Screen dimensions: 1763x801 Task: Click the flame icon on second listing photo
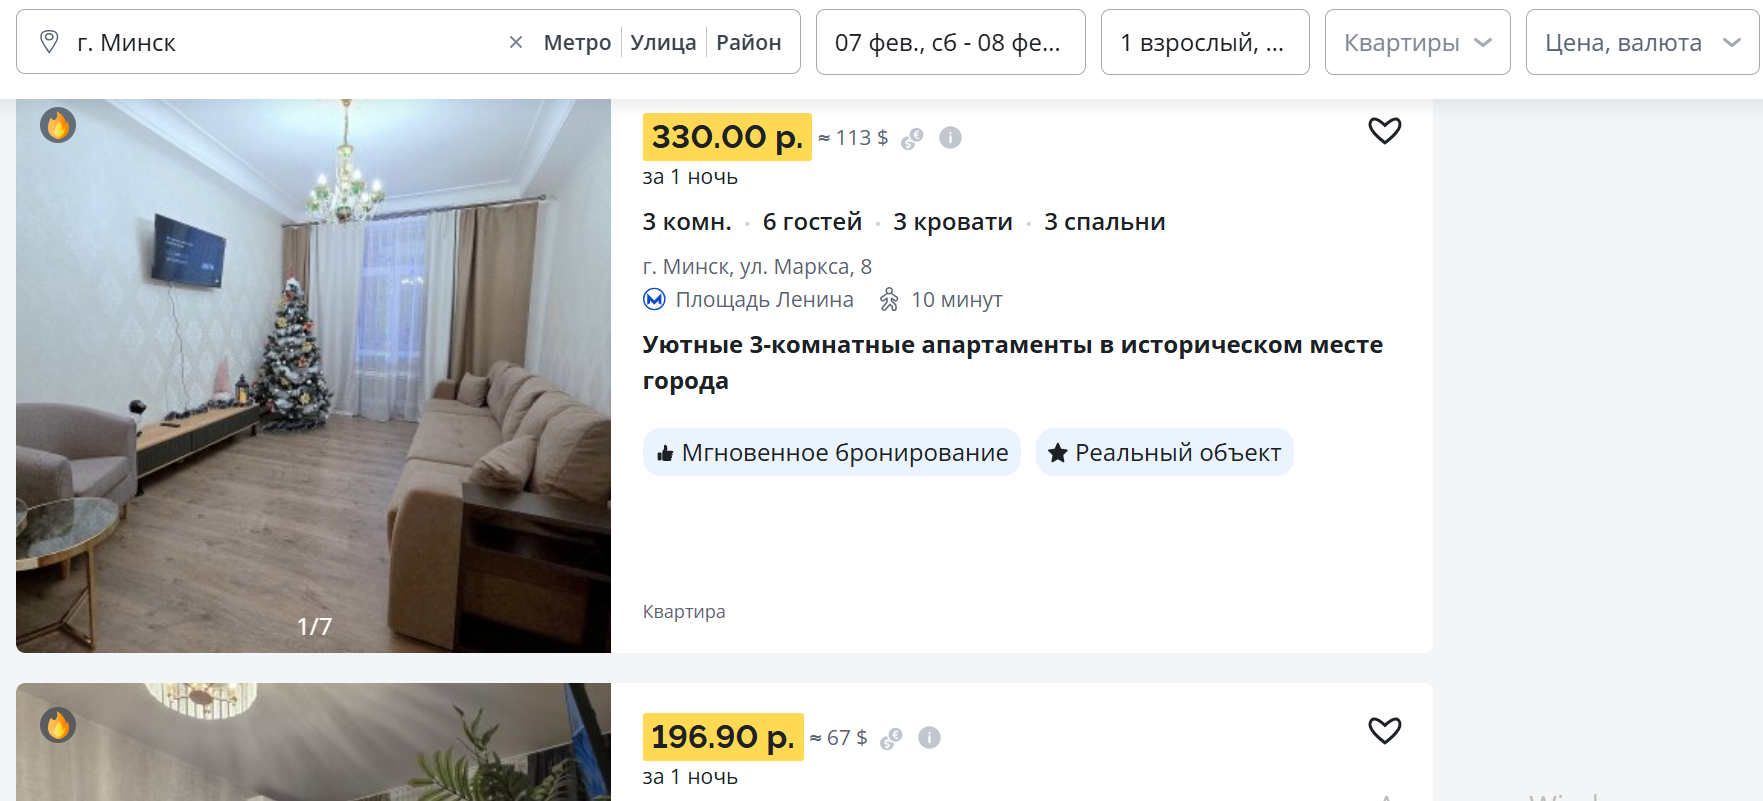pyautogui.click(x=58, y=725)
